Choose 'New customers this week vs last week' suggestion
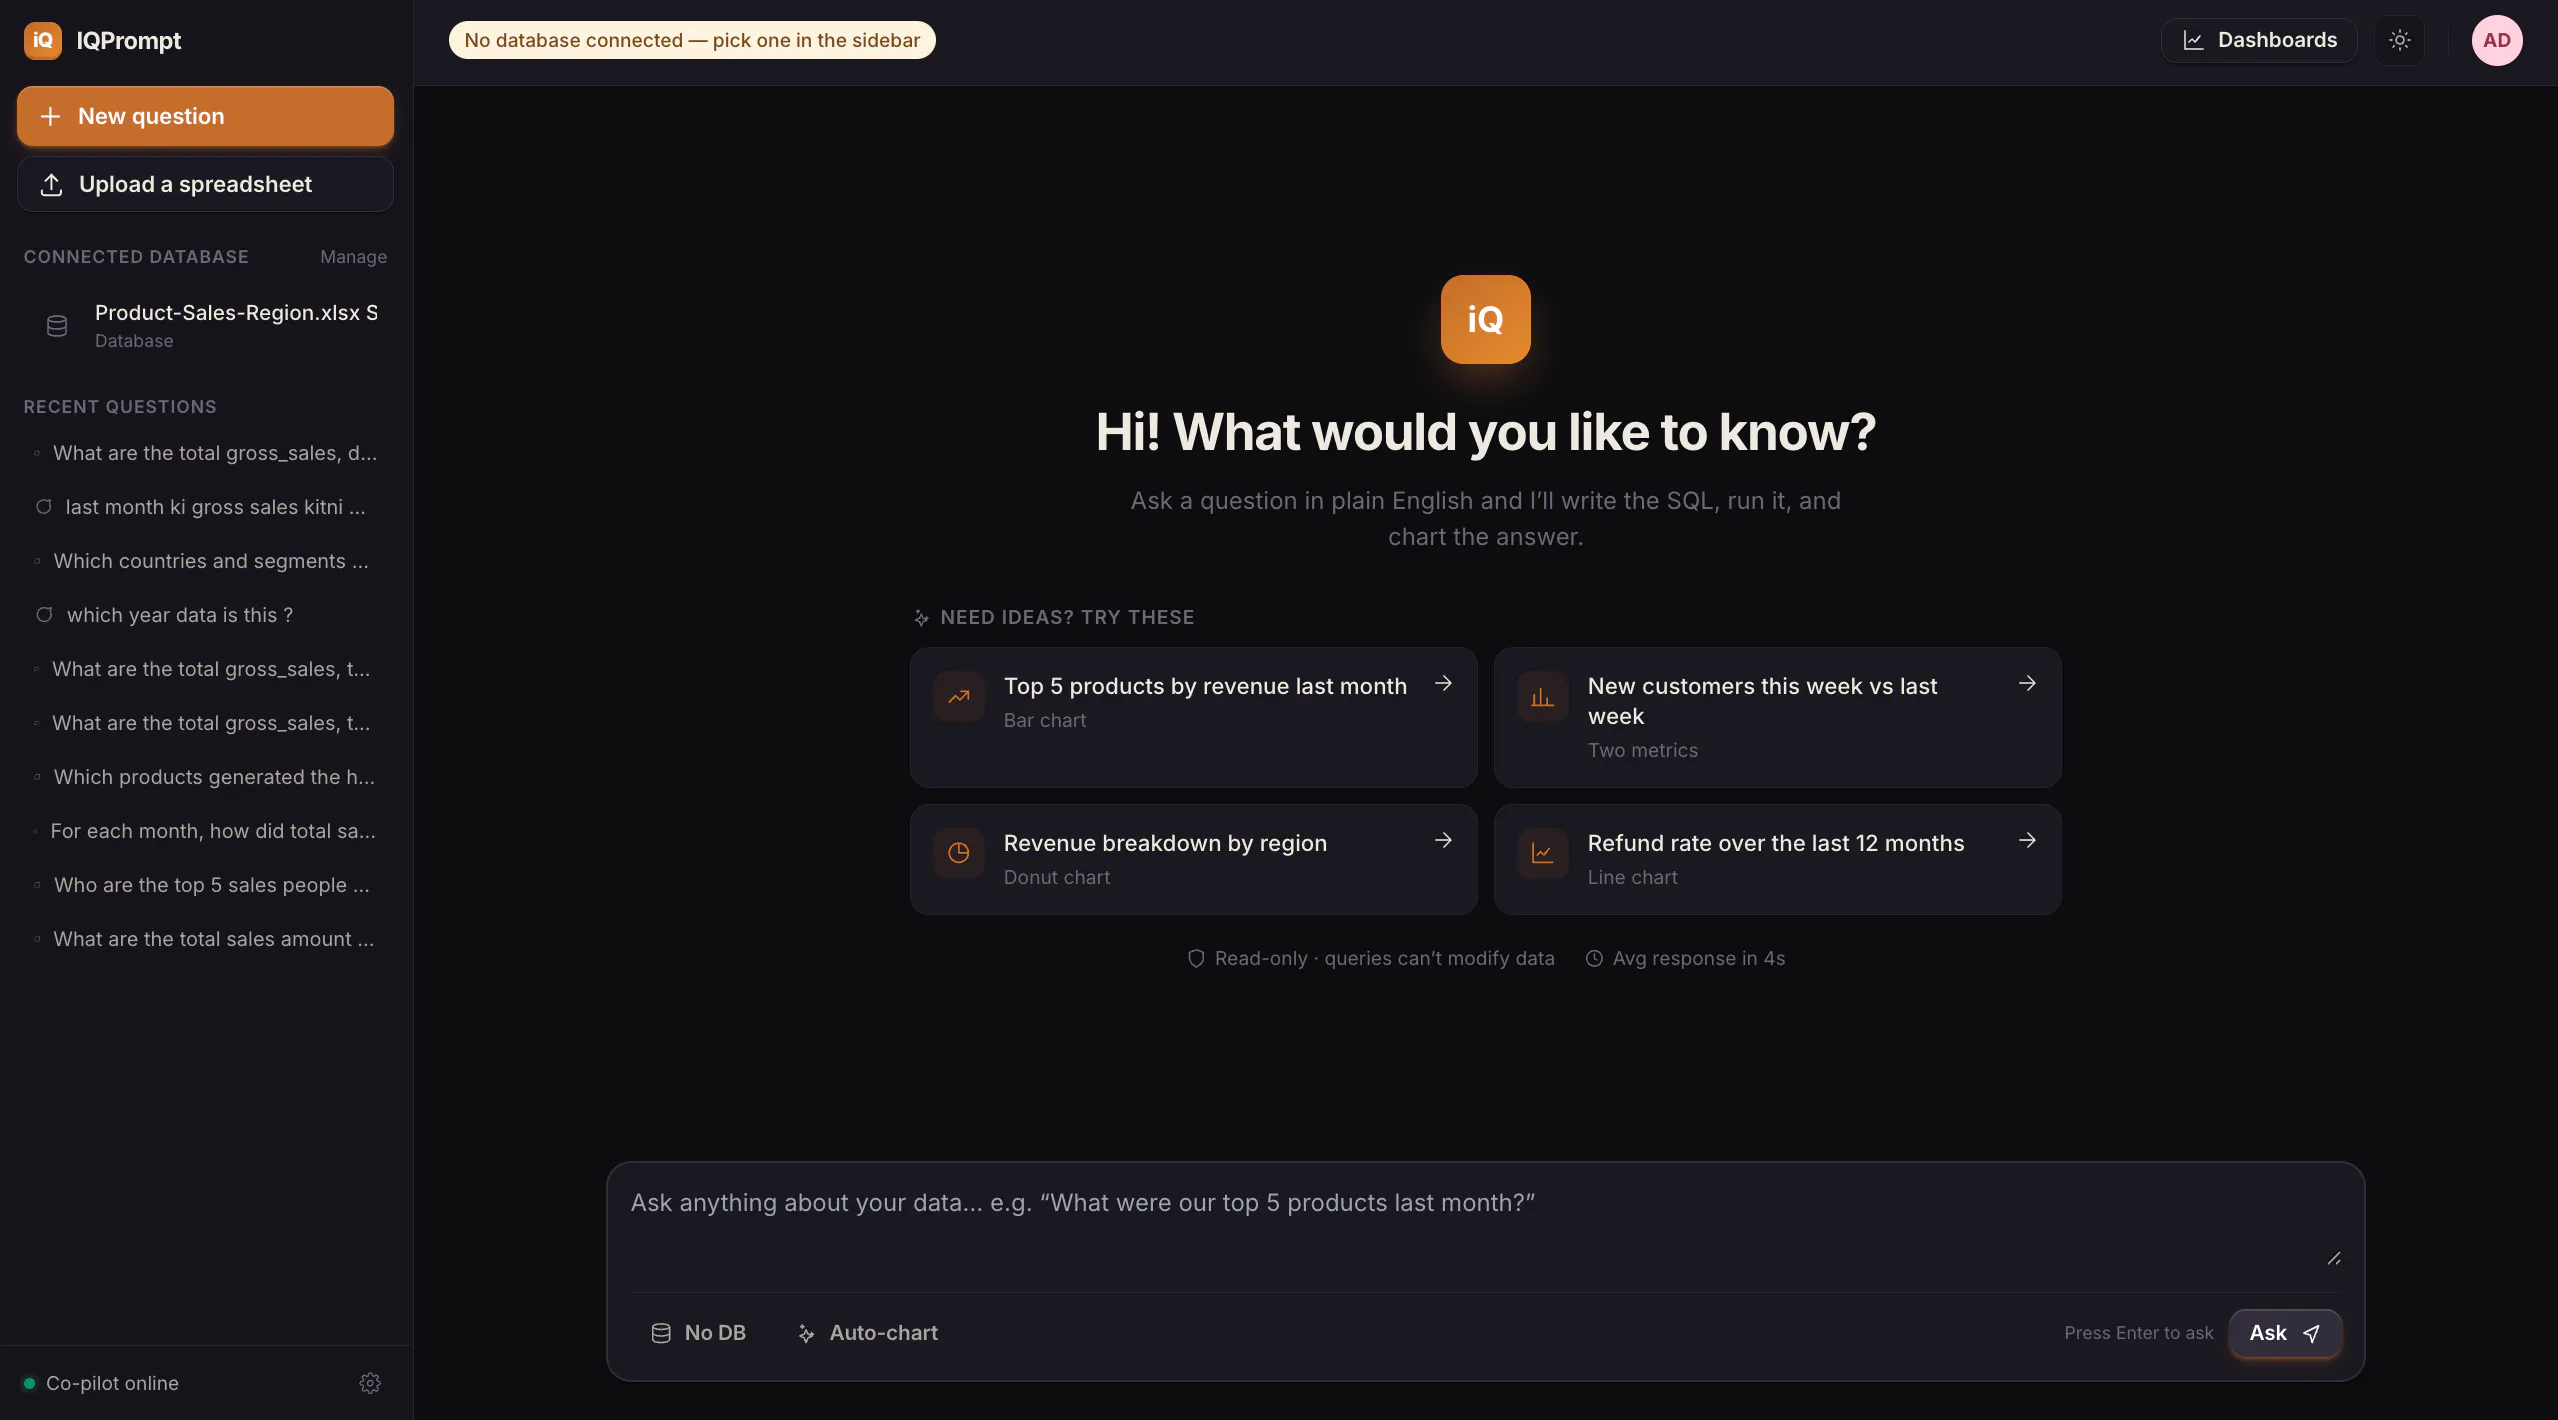 [1777, 717]
